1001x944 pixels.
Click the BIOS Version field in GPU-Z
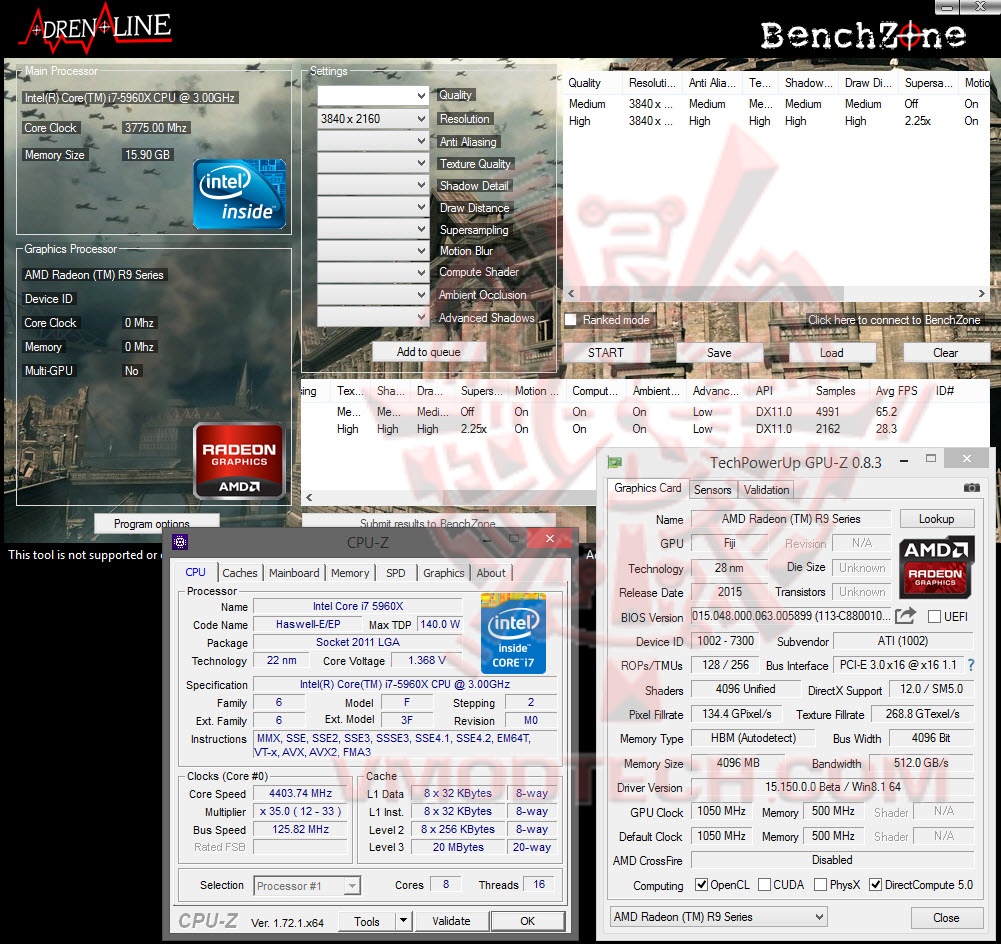click(x=791, y=617)
